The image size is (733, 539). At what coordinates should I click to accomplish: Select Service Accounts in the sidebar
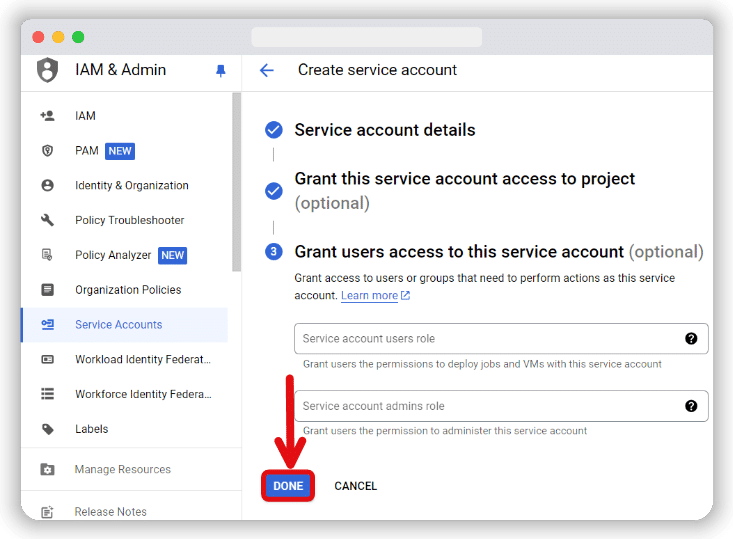(125, 324)
